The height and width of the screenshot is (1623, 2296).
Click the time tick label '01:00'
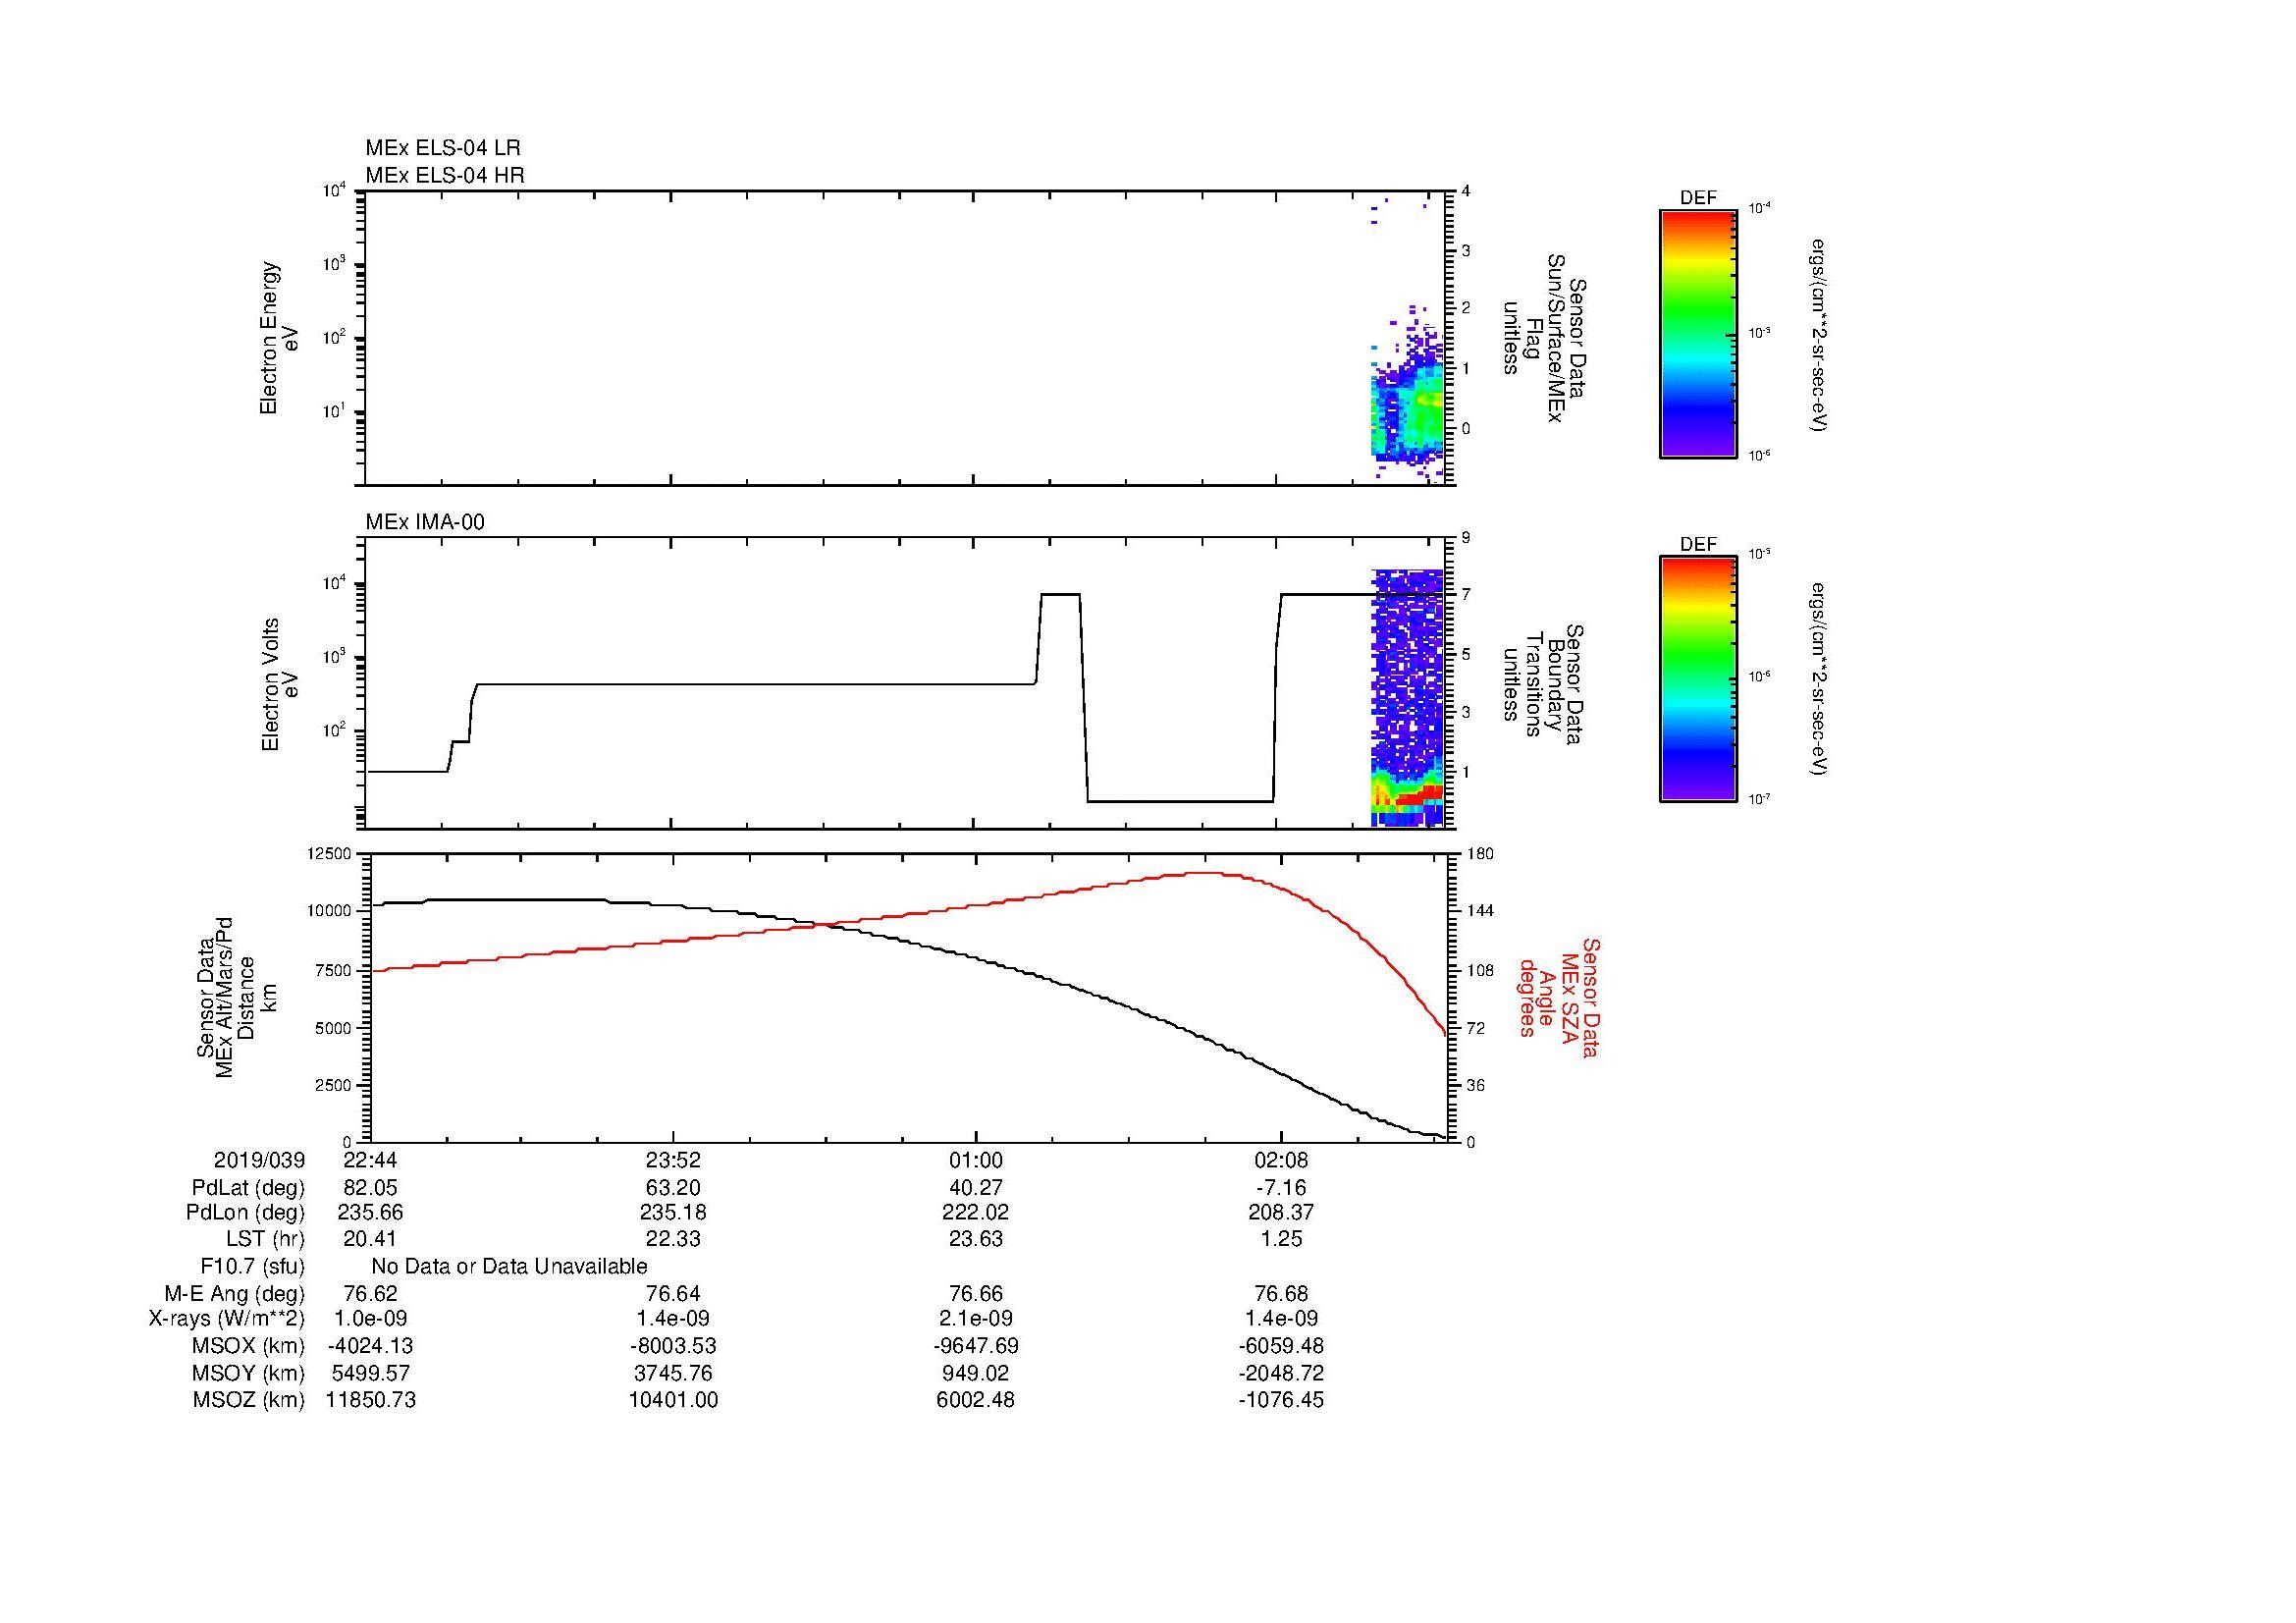(975, 1160)
